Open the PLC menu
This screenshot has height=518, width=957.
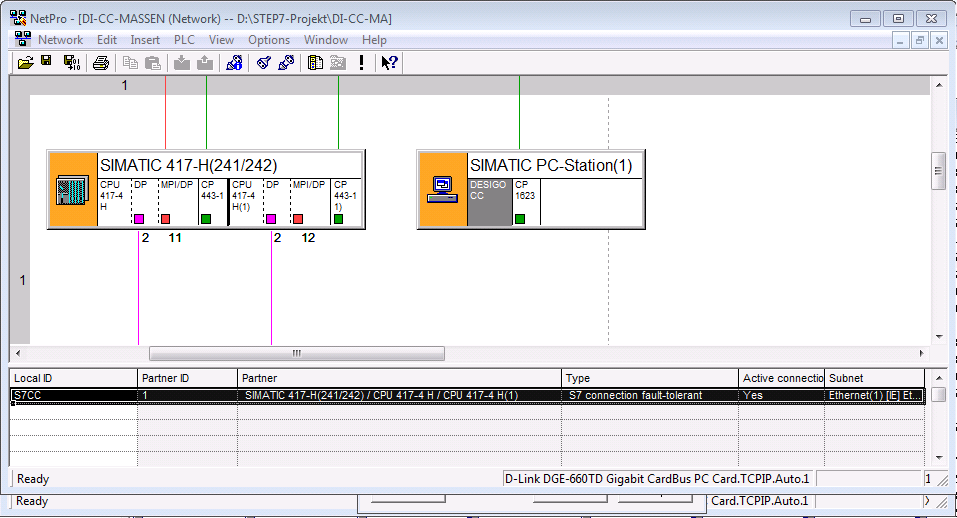pos(184,40)
